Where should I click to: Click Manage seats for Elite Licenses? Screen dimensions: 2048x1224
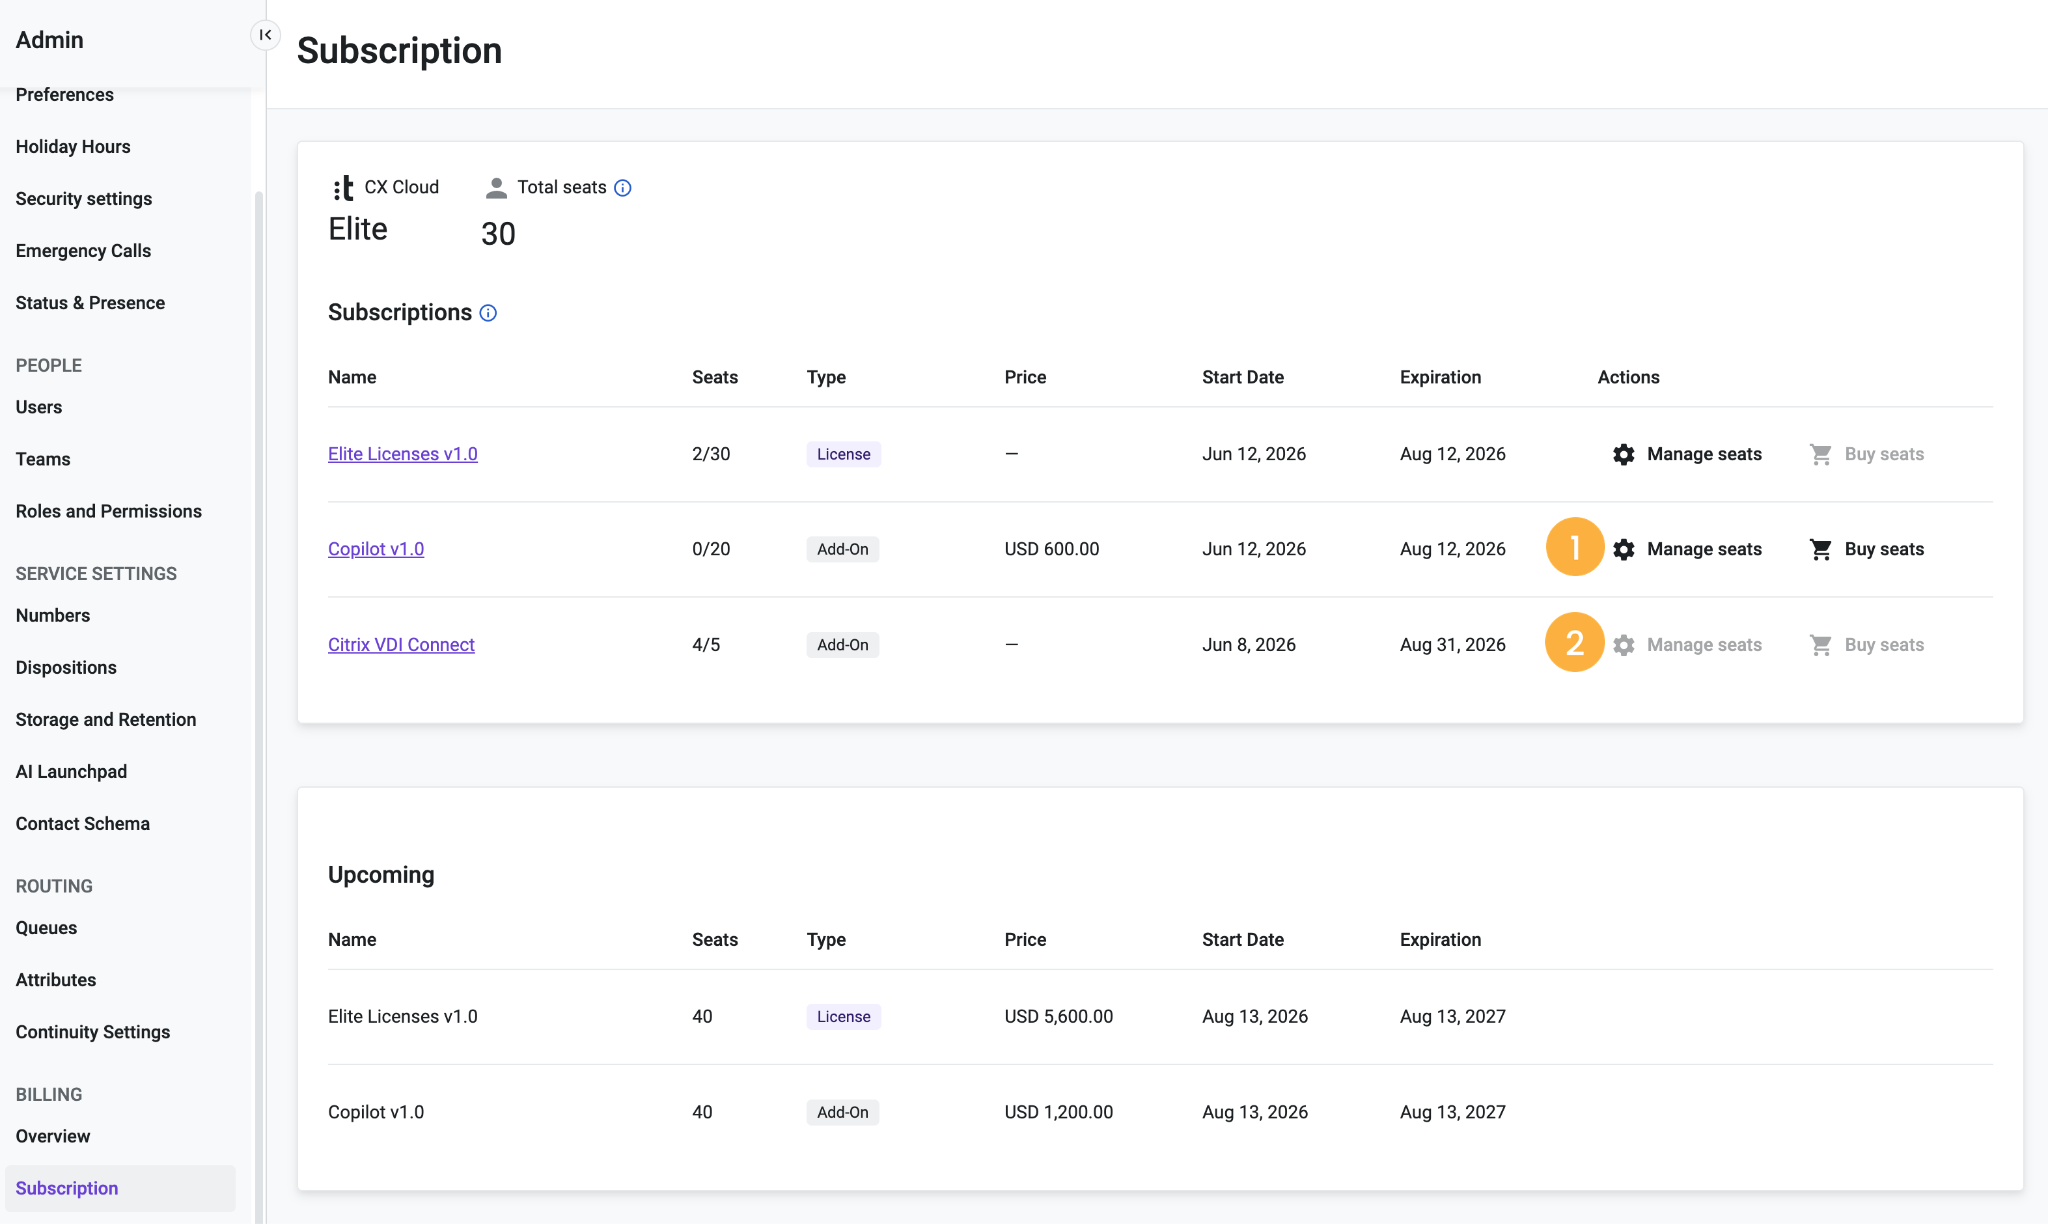tap(1704, 454)
